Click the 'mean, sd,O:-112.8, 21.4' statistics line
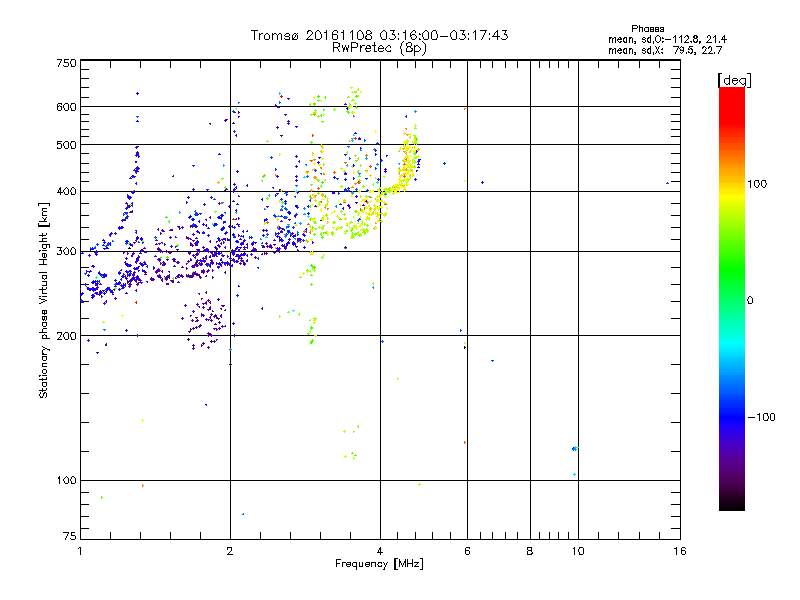This screenshot has width=800, height=600. click(667, 39)
